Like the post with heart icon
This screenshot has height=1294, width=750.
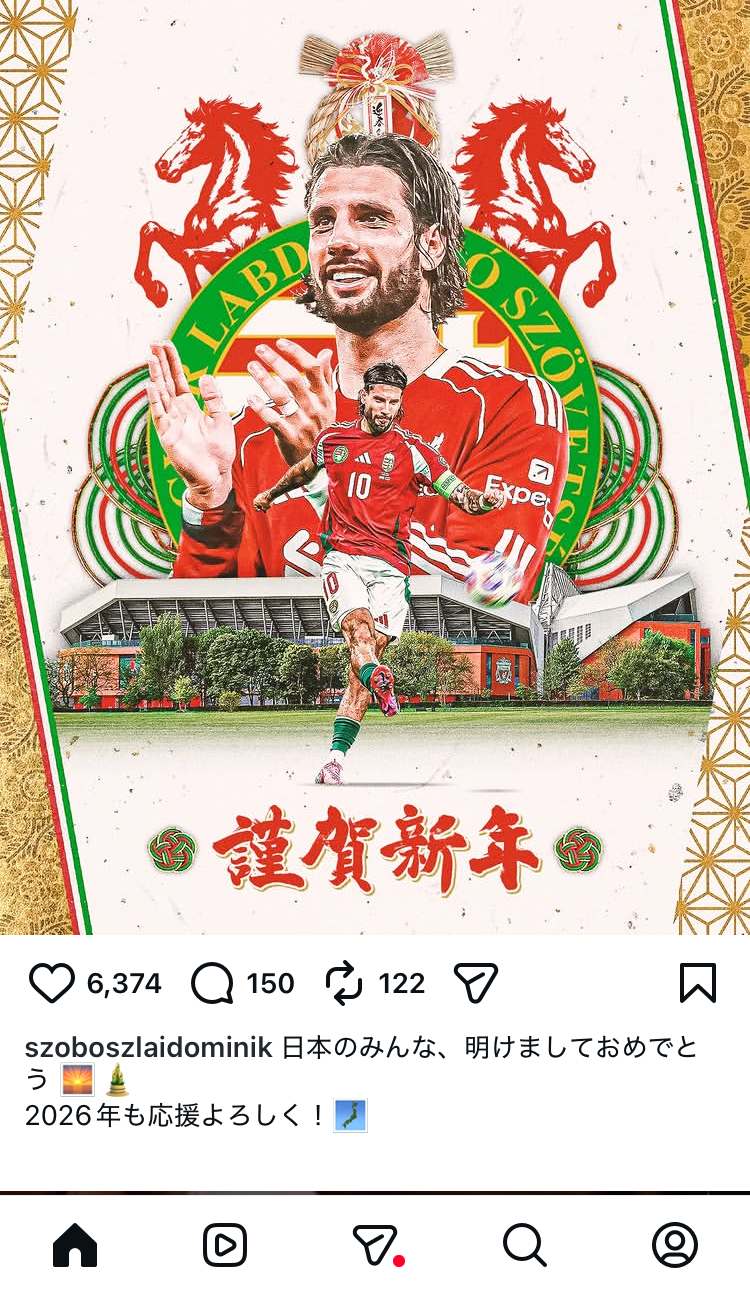52,984
